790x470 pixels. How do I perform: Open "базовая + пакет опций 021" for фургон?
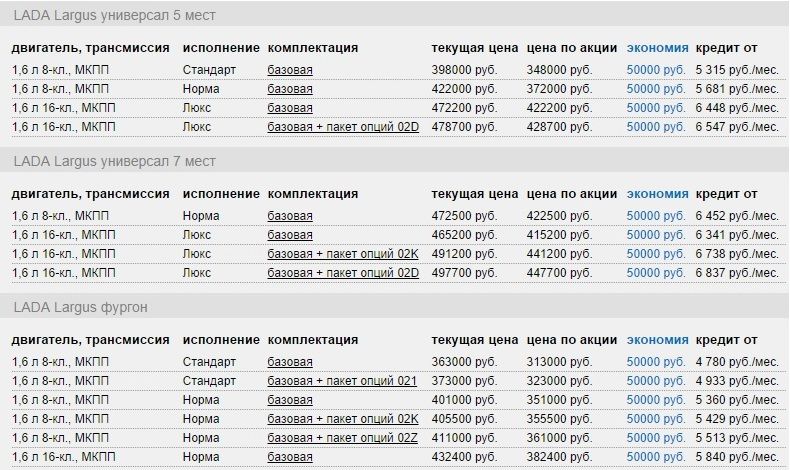pos(342,381)
